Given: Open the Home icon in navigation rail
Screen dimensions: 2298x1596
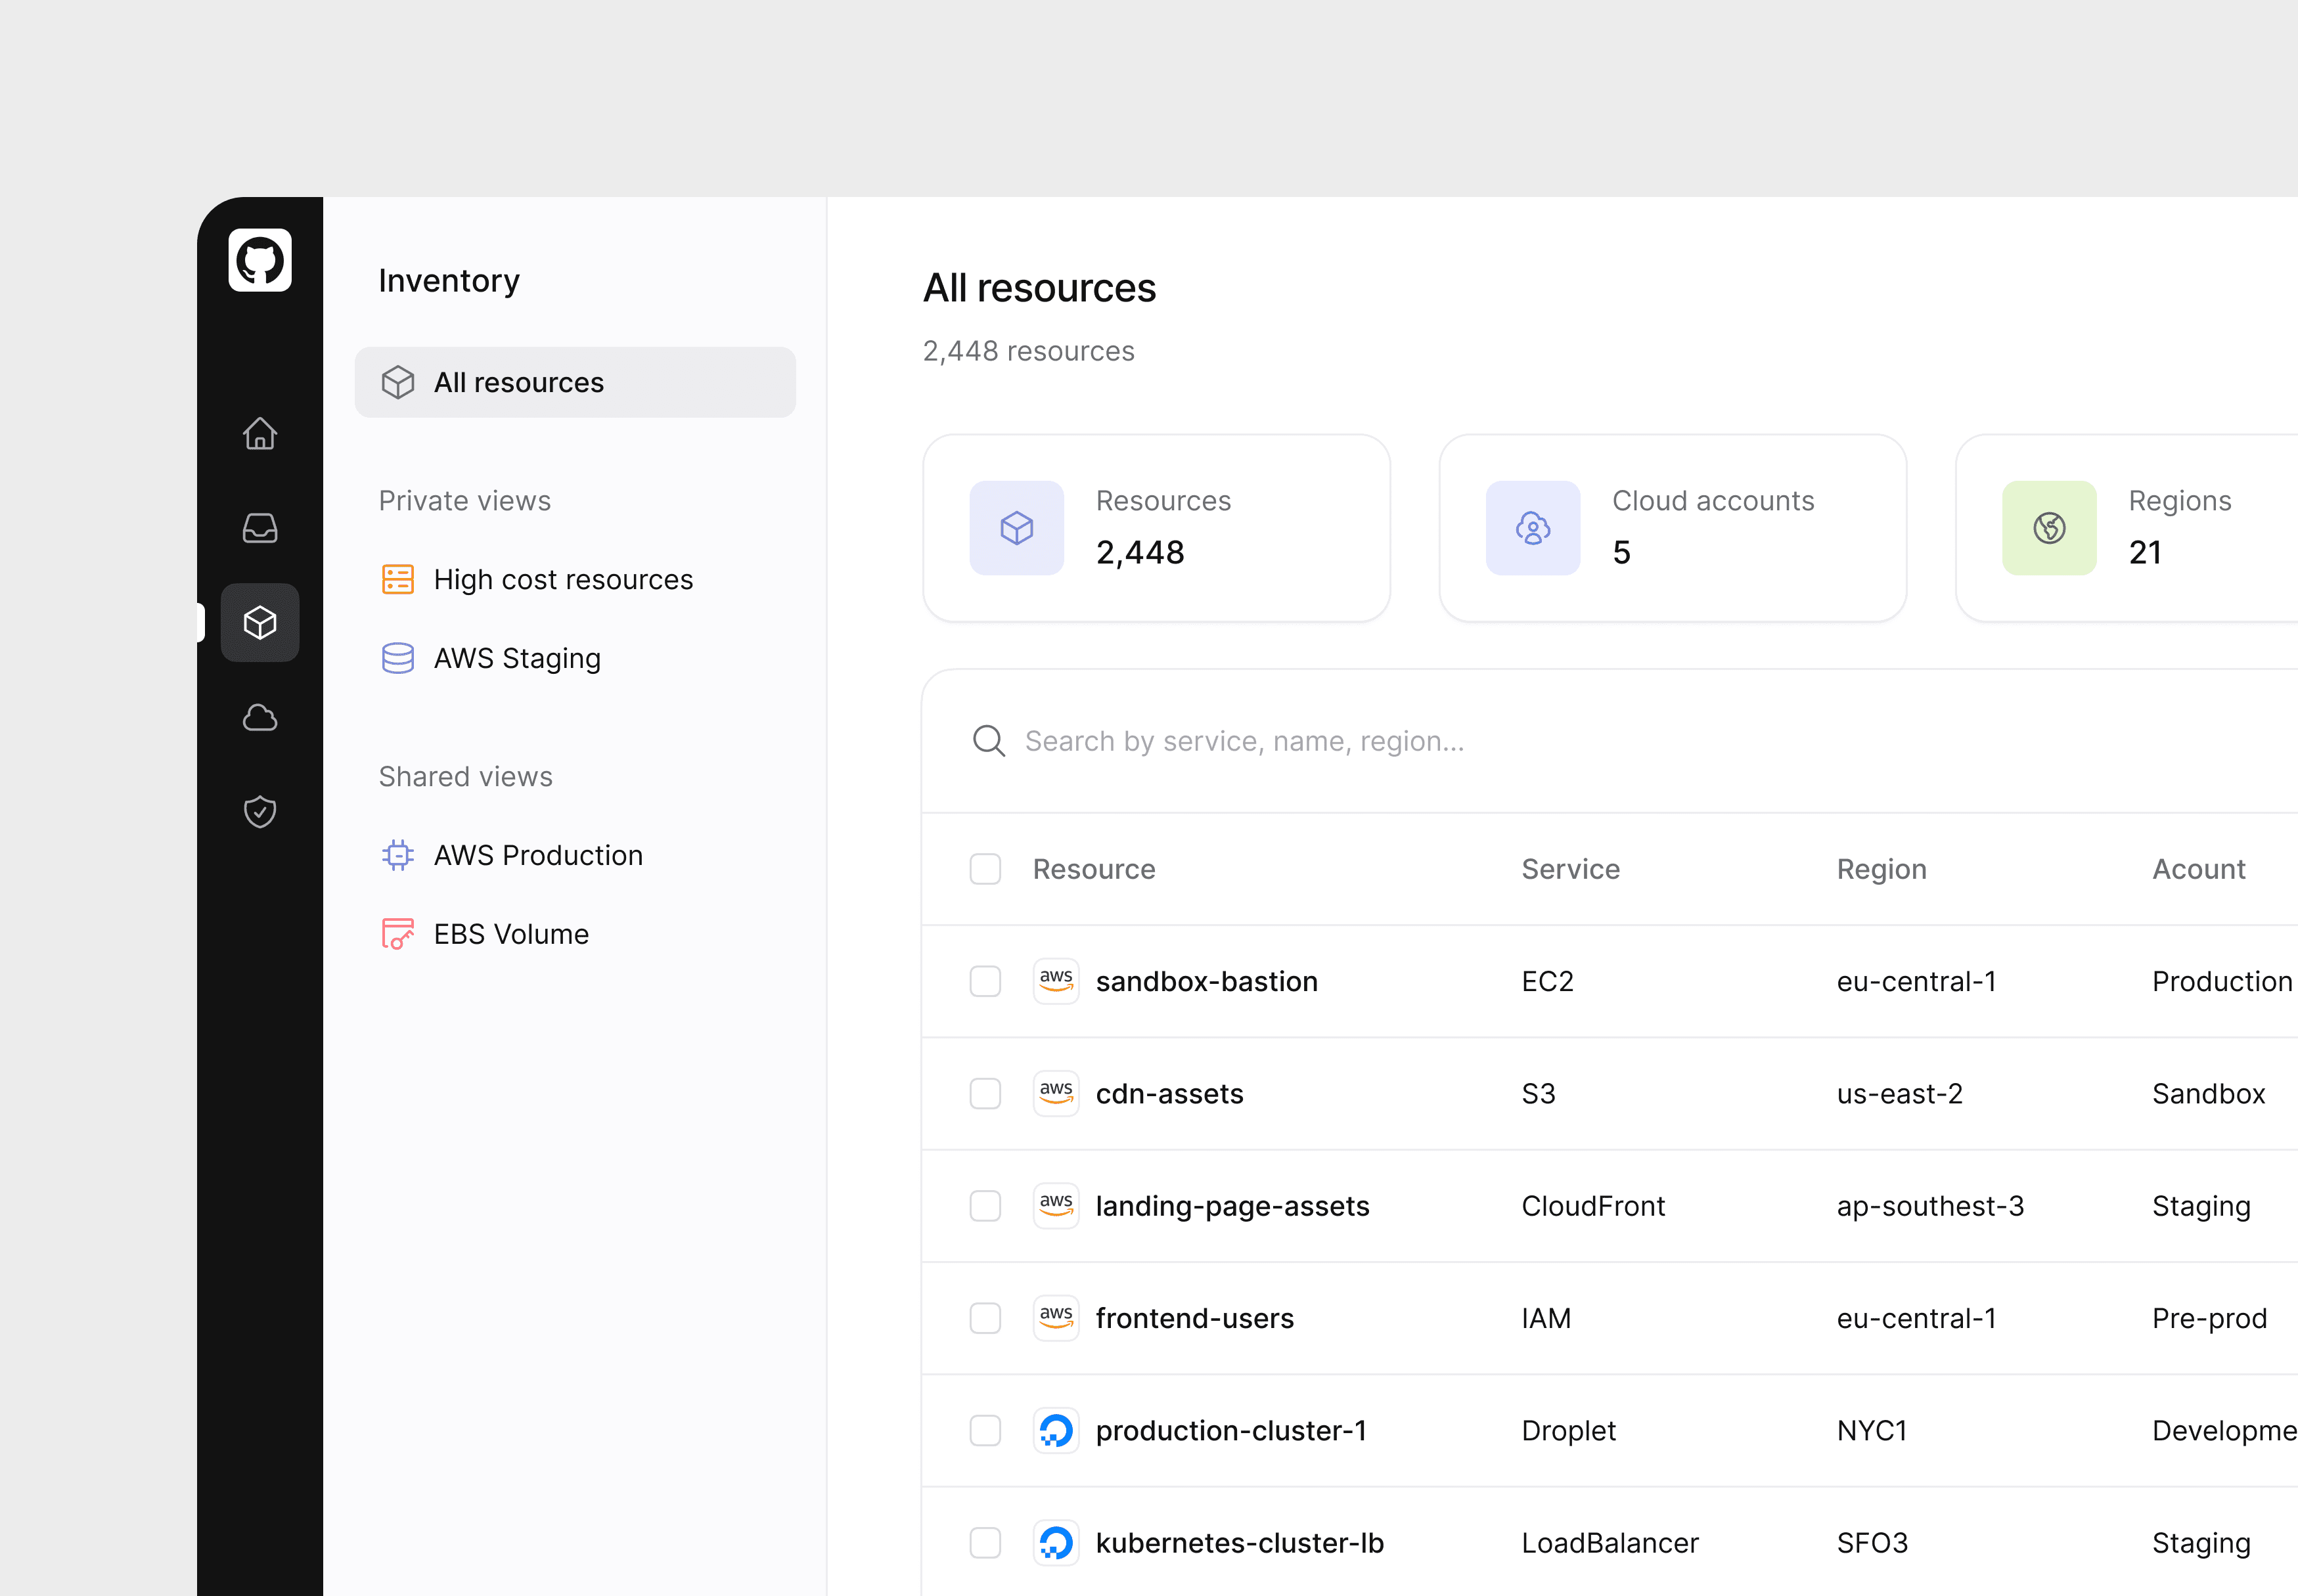Looking at the screenshot, I should click(259, 433).
